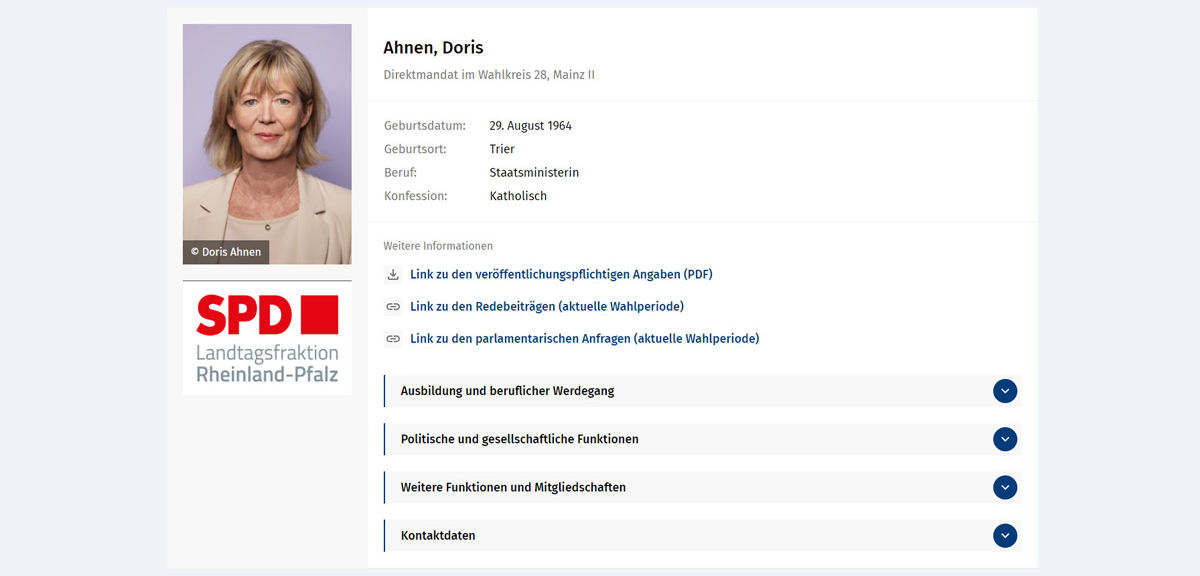Click the download icon beside the PDF link

[x=393, y=274]
